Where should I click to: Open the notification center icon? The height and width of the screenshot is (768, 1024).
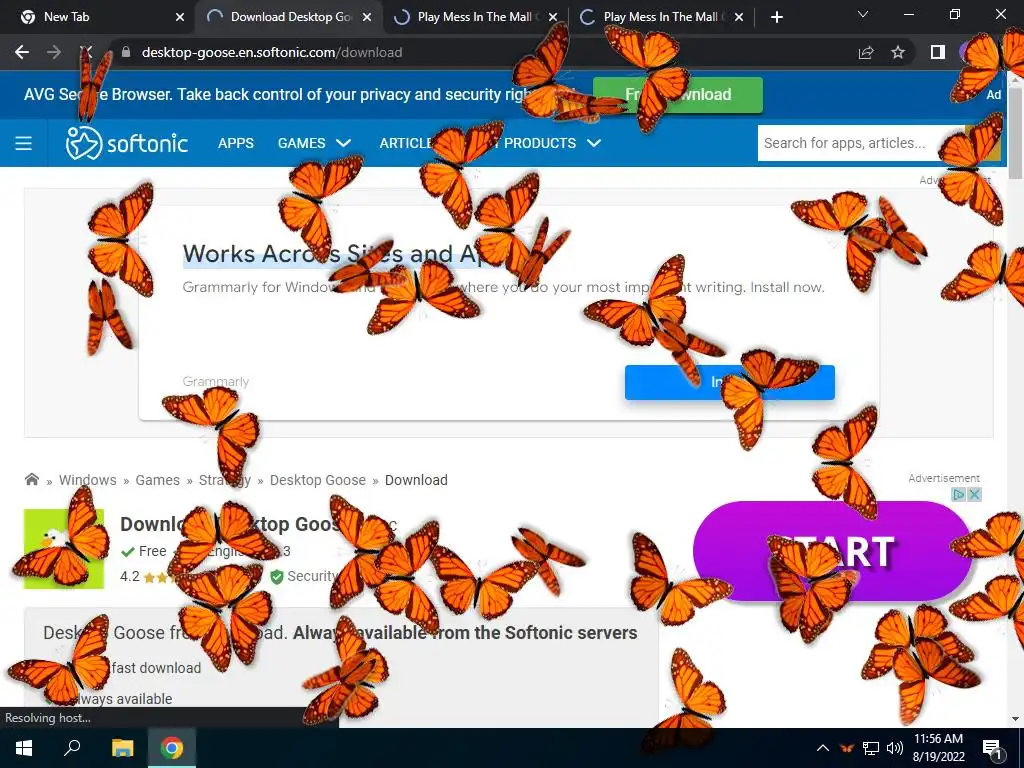[x=993, y=748]
